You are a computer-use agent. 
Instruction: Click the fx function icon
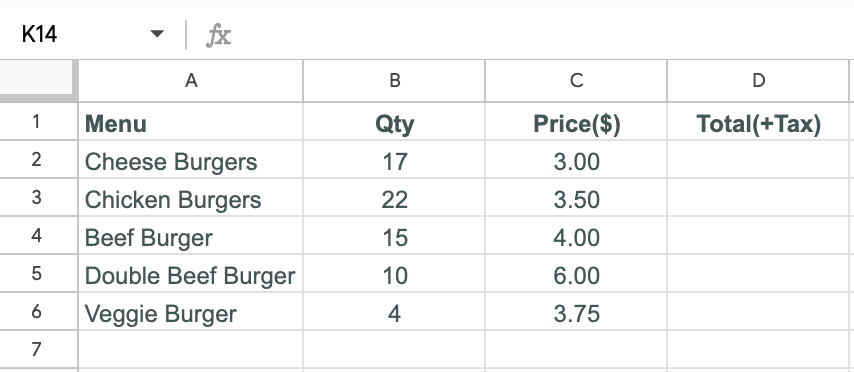219,35
